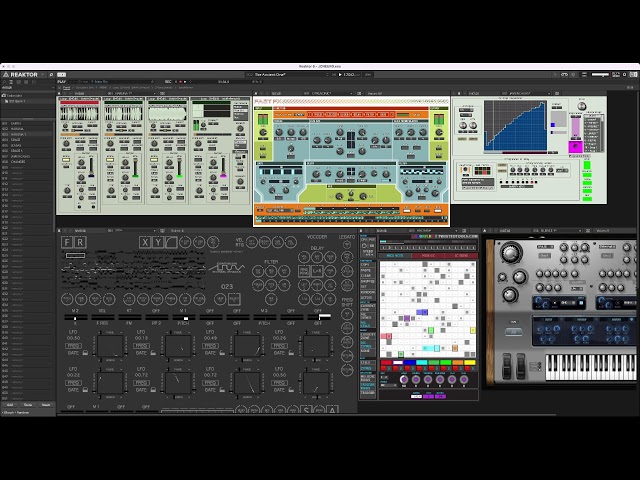This screenshot has width=640, height=480.
Task: Click the L+R button in delay section
Action: pyautogui.click(x=317, y=271)
